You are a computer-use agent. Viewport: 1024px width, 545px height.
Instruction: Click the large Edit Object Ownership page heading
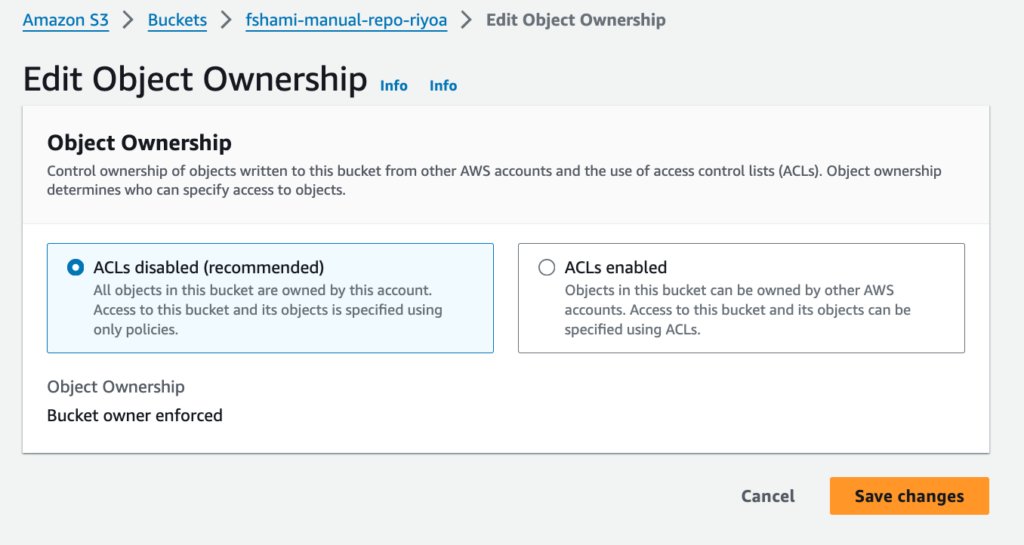point(195,79)
